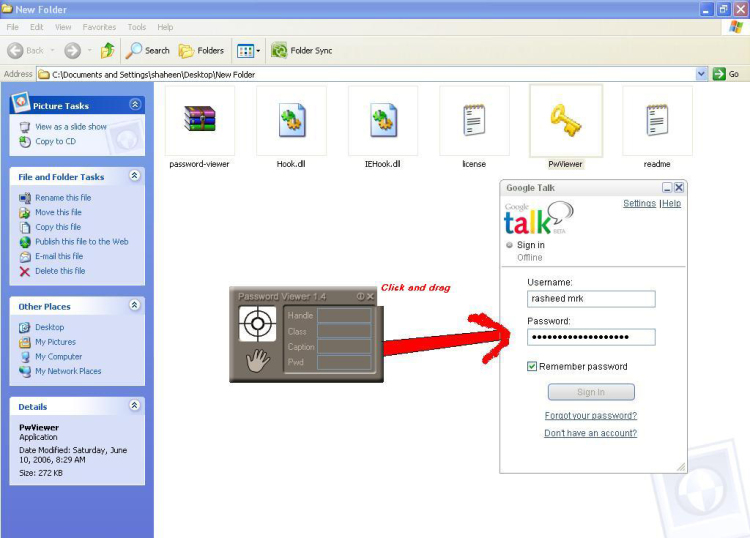
Task: Click the Forward toolbar arrow
Action: click(72, 50)
